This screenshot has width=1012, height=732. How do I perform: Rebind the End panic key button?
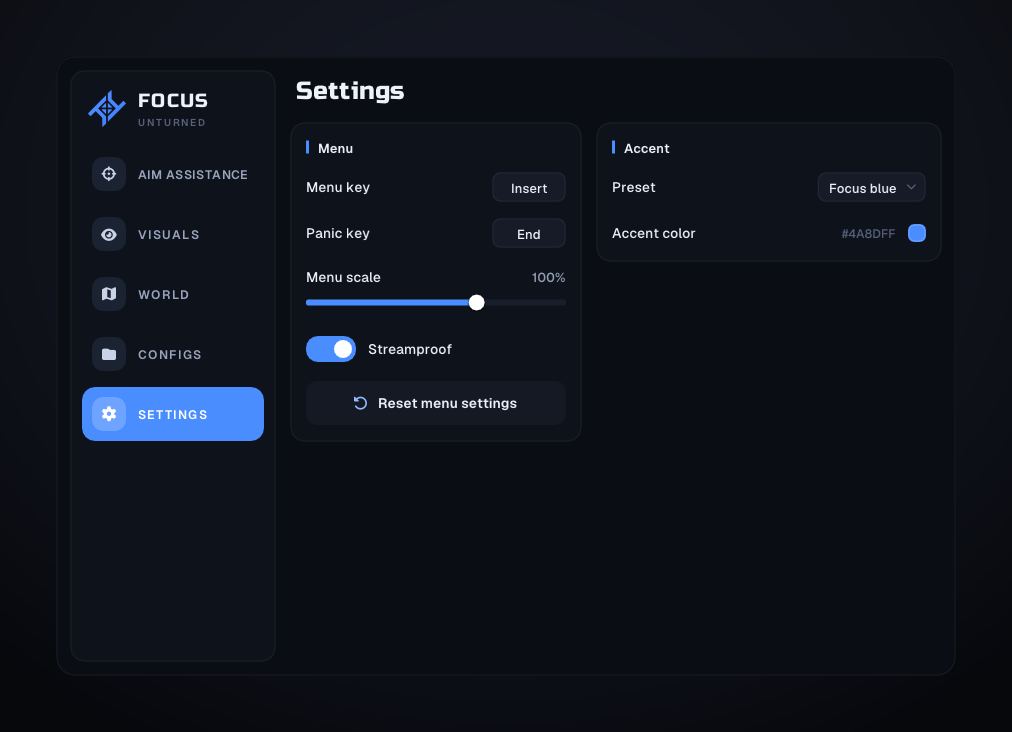(529, 234)
